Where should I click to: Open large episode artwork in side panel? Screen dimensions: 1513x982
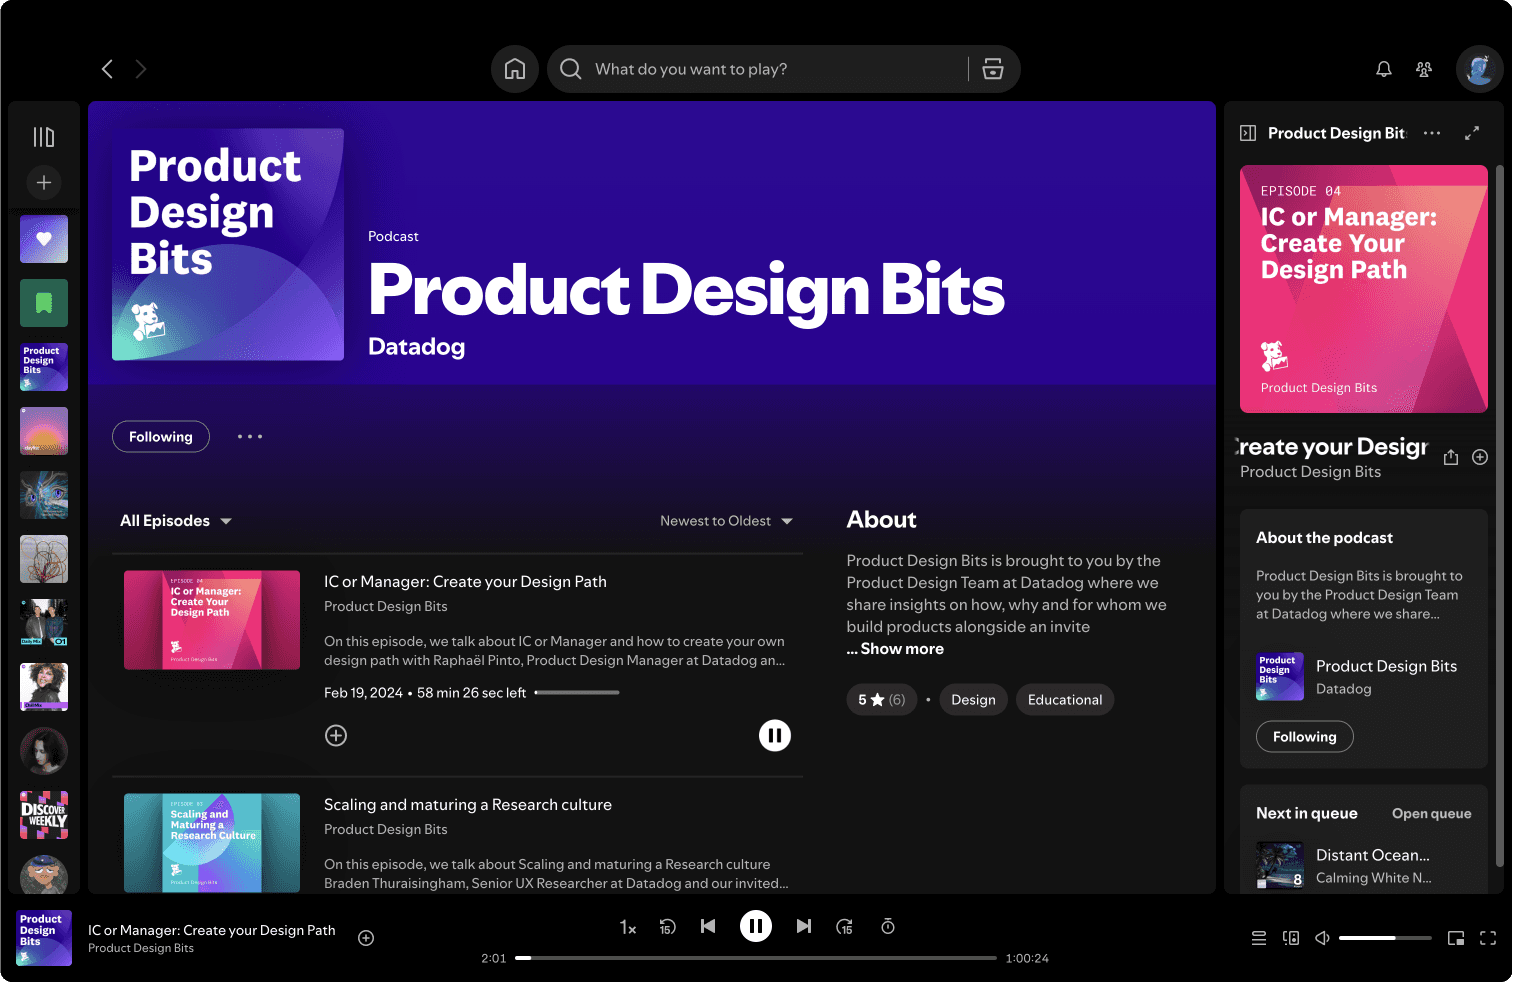pyautogui.click(x=1364, y=289)
